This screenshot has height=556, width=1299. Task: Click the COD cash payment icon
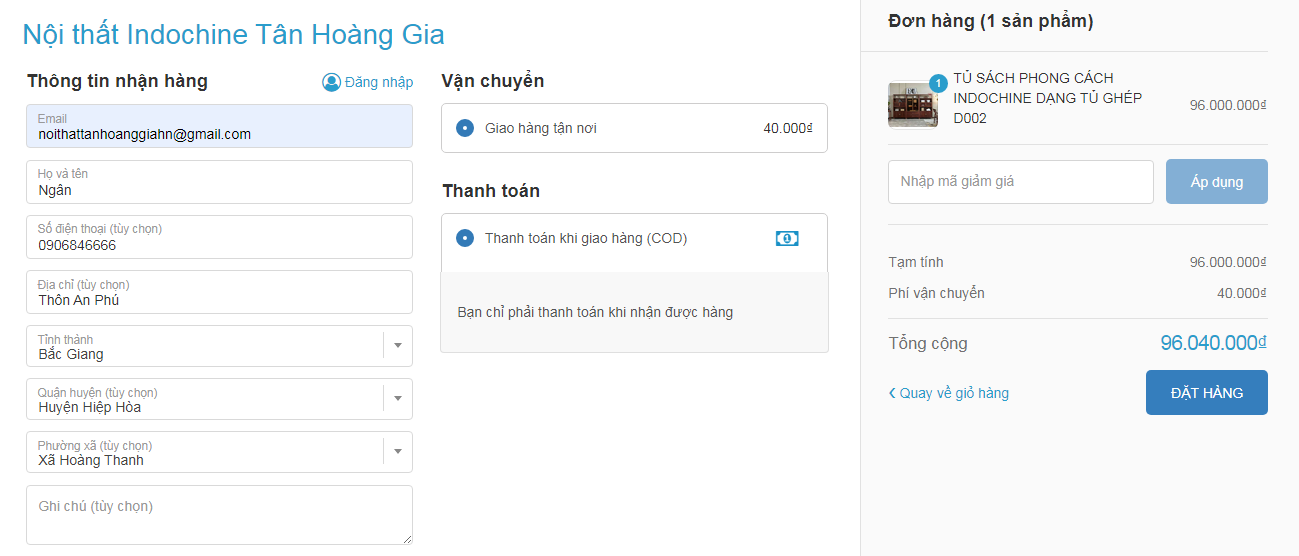pos(787,238)
